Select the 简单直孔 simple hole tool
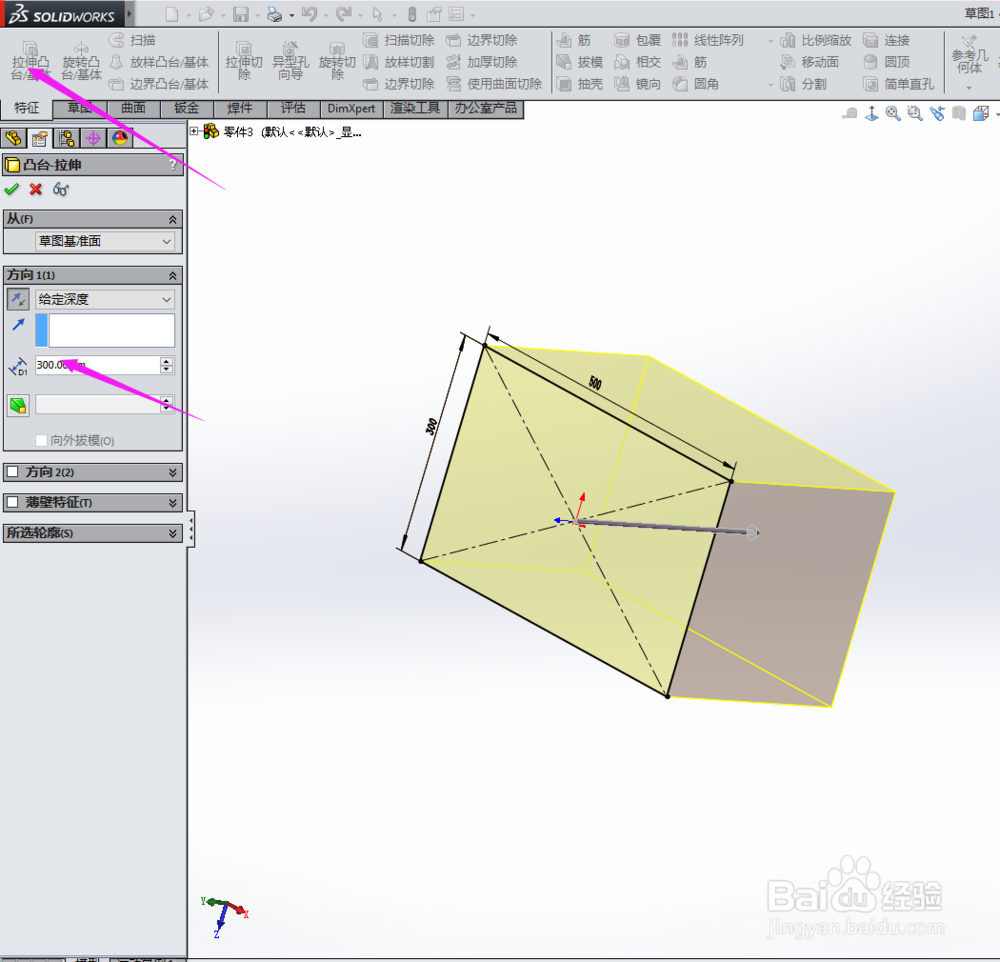 click(899, 84)
